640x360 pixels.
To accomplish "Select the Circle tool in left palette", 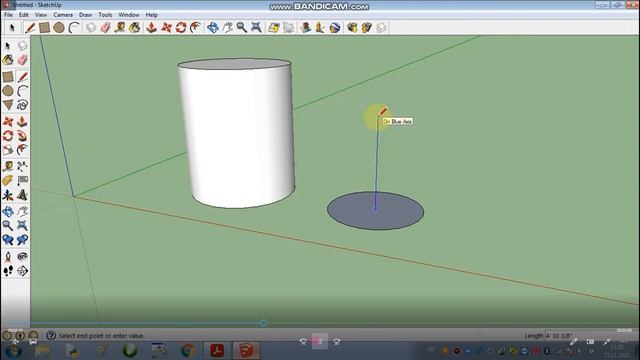I will (8, 91).
